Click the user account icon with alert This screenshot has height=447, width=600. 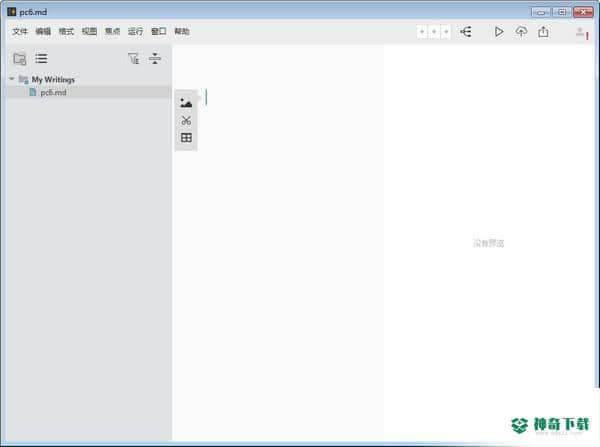(x=582, y=33)
